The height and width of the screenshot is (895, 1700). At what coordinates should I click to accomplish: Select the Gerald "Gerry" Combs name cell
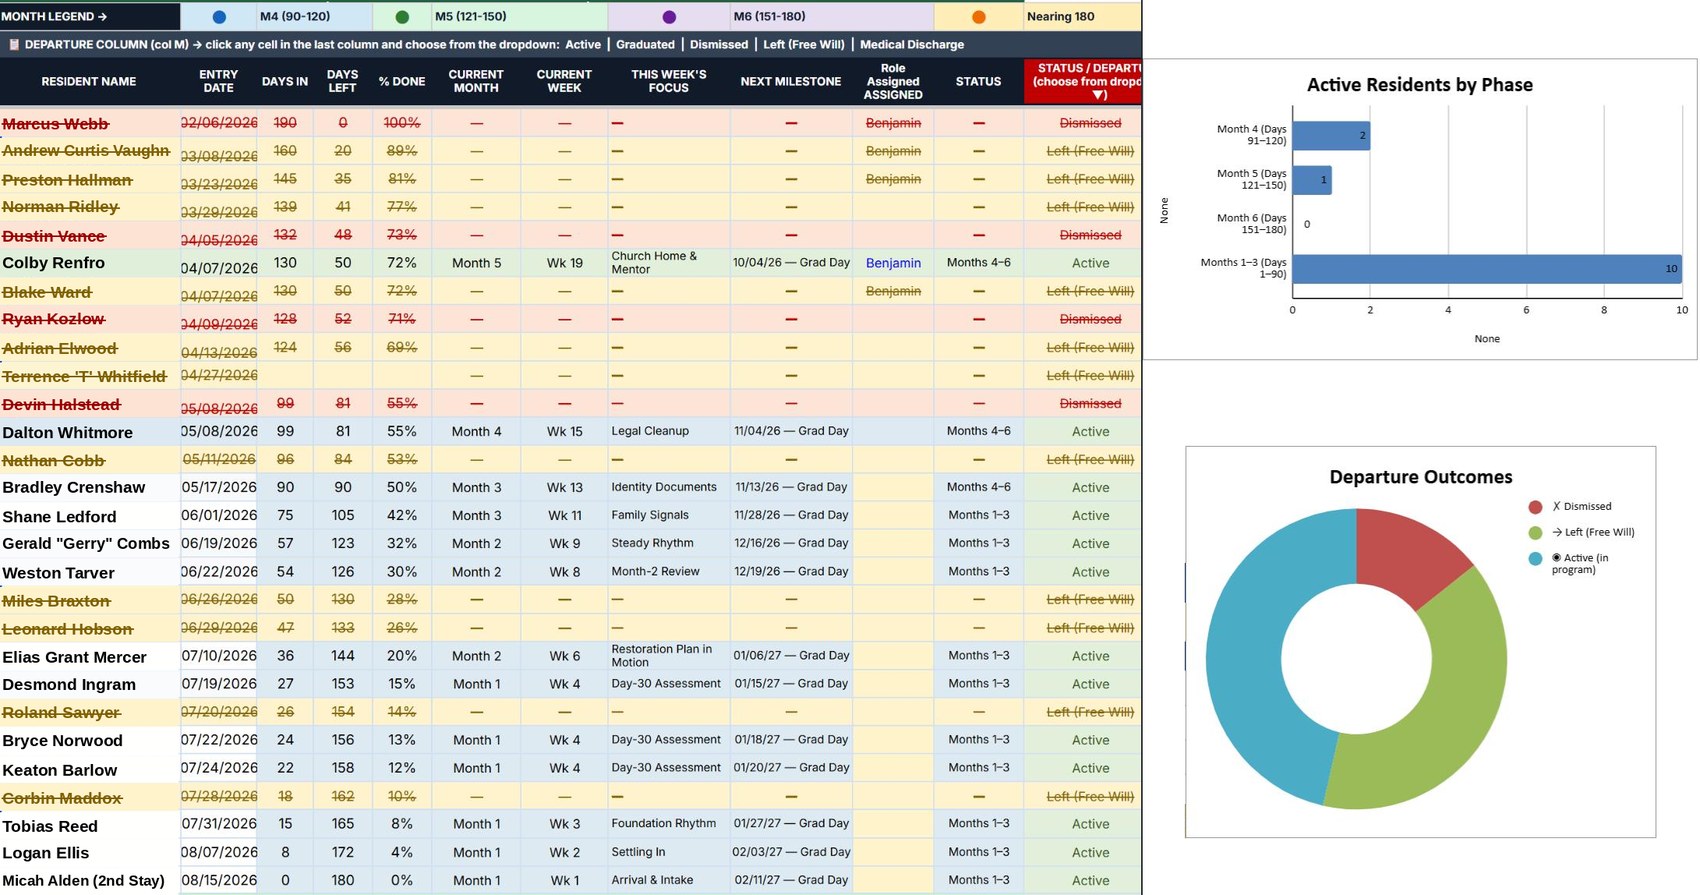coord(90,543)
